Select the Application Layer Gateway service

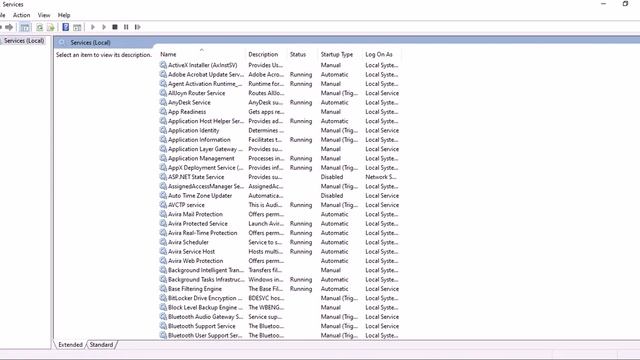[279, 149]
